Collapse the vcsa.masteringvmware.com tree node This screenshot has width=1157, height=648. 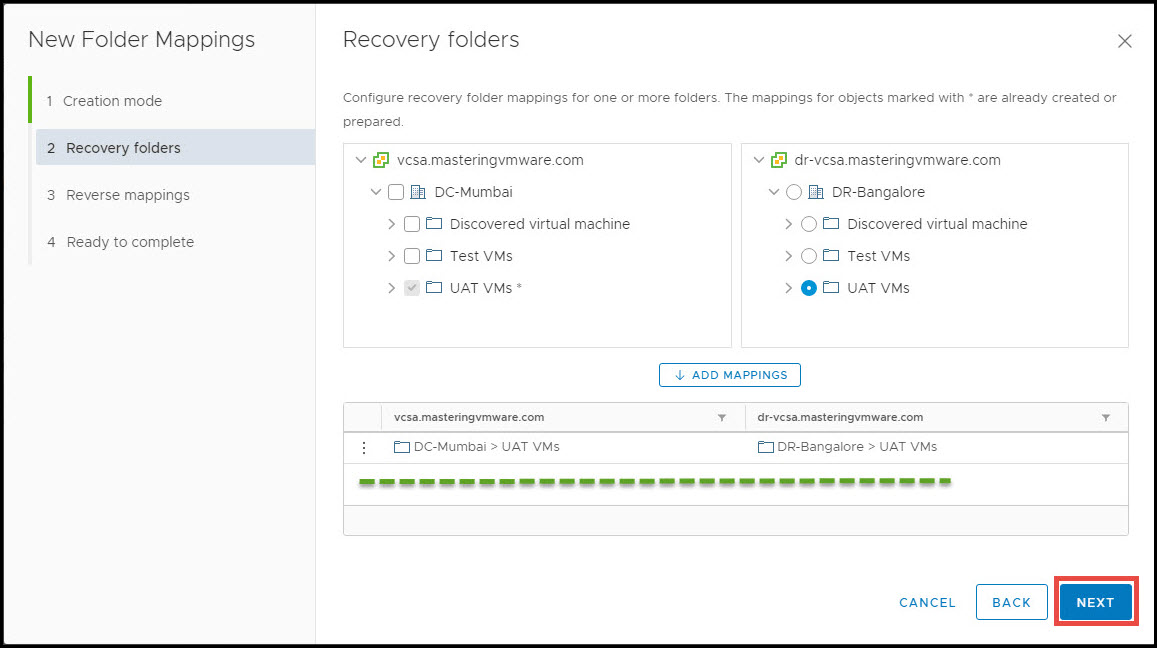(x=361, y=160)
